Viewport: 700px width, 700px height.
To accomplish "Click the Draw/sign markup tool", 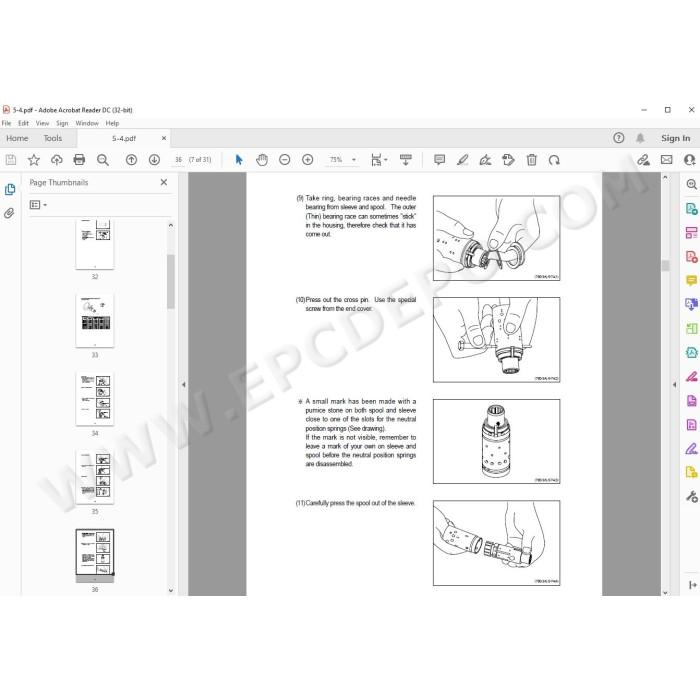I will [x=485, y=160].
